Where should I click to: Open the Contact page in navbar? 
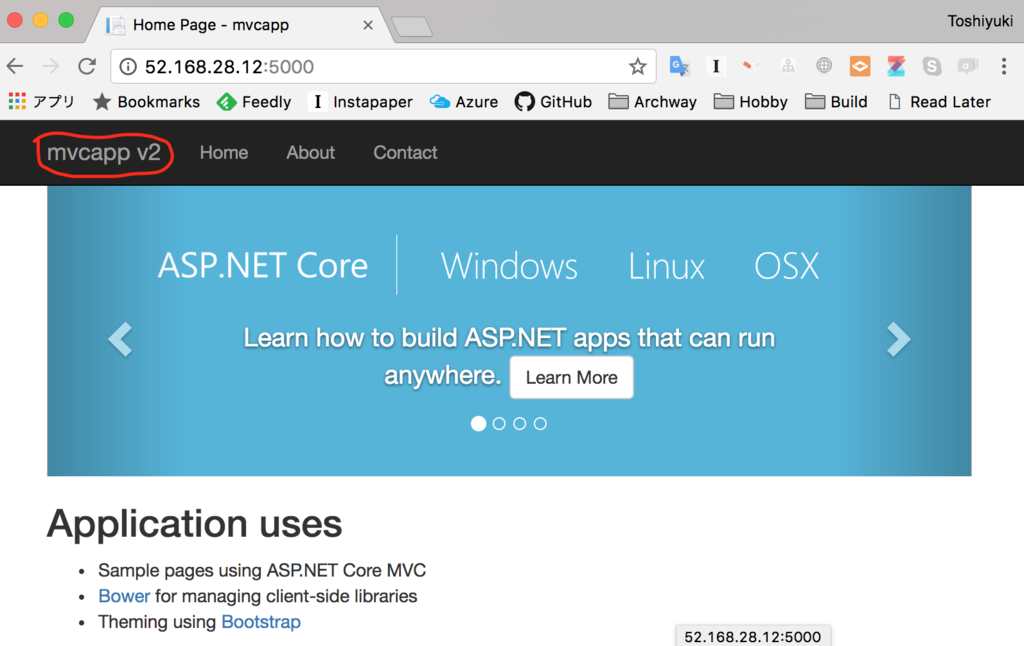tap(405, 153)
